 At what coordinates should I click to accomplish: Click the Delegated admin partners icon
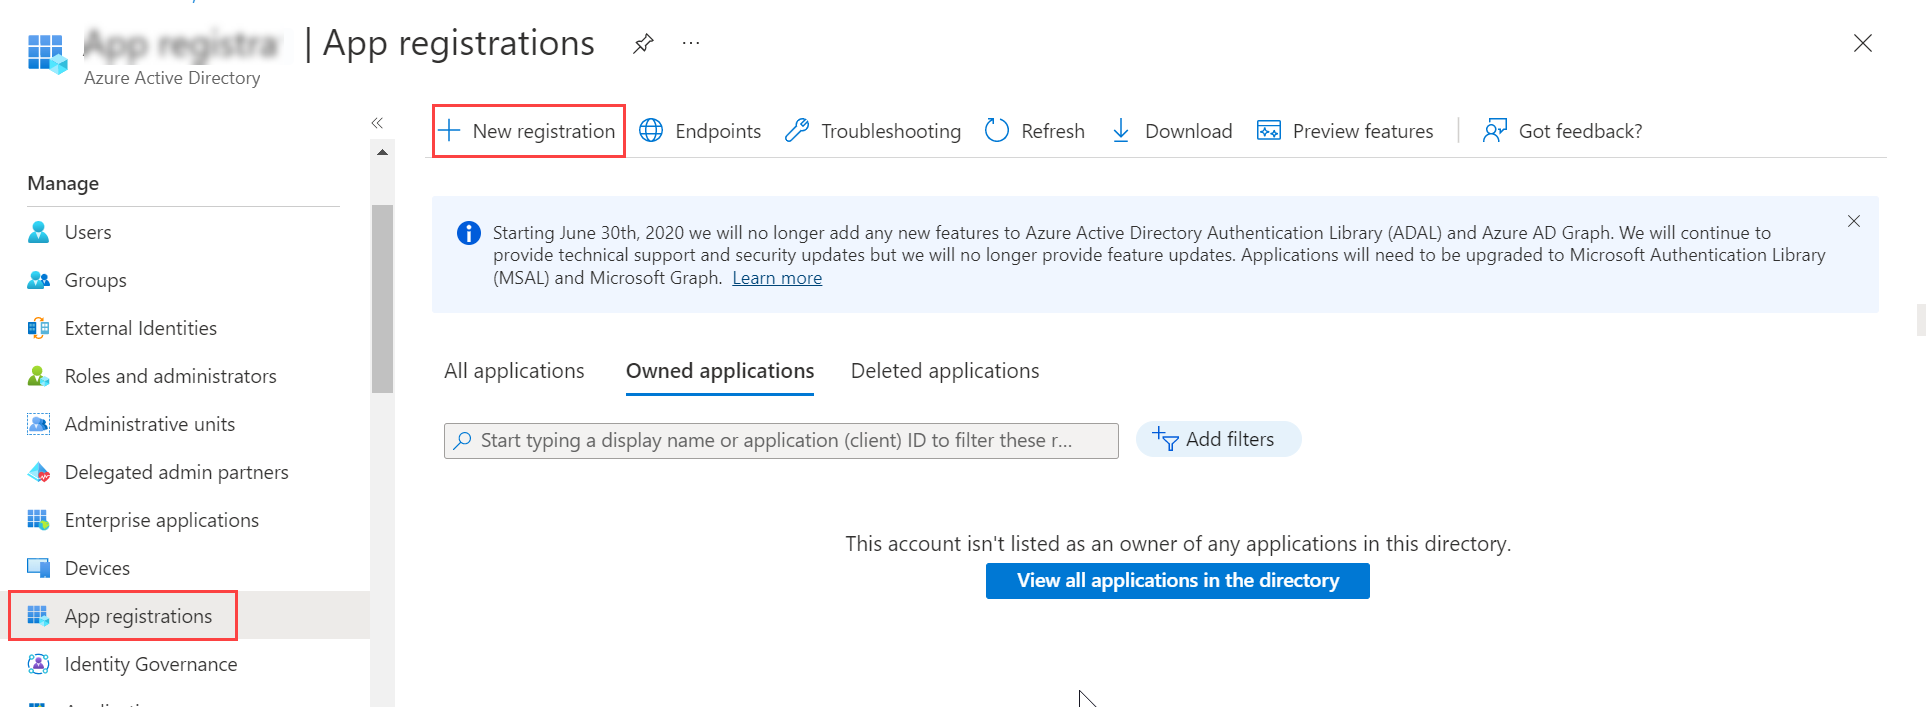39,472
